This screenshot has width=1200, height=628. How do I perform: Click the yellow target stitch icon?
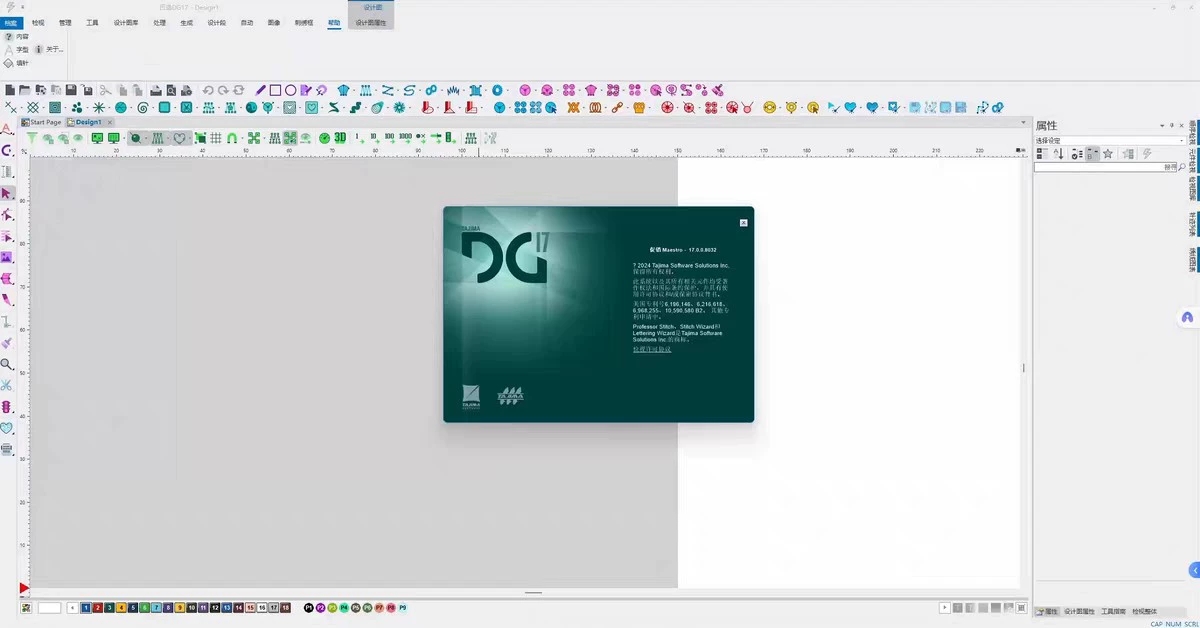coord(769,107)
